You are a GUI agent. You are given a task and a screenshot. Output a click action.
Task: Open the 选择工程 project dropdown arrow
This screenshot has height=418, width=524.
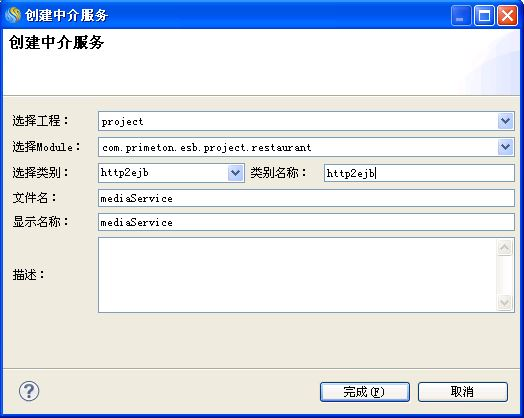[505, 121]
